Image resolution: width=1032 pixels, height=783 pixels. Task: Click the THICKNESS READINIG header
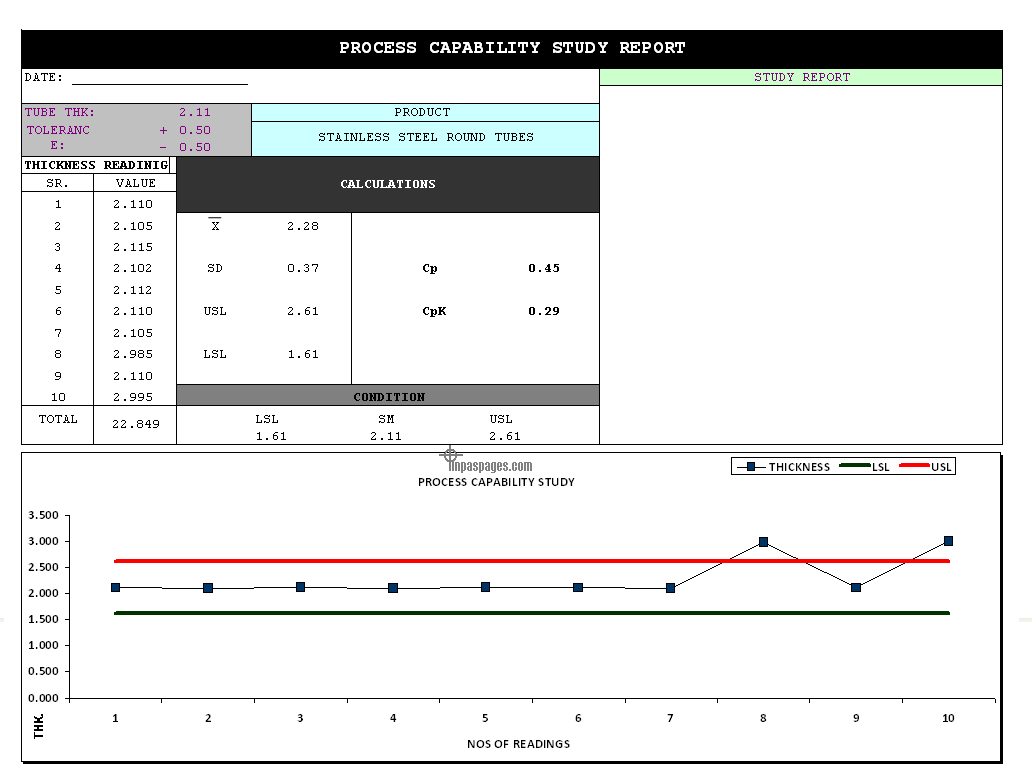click(x=96, y=165)
